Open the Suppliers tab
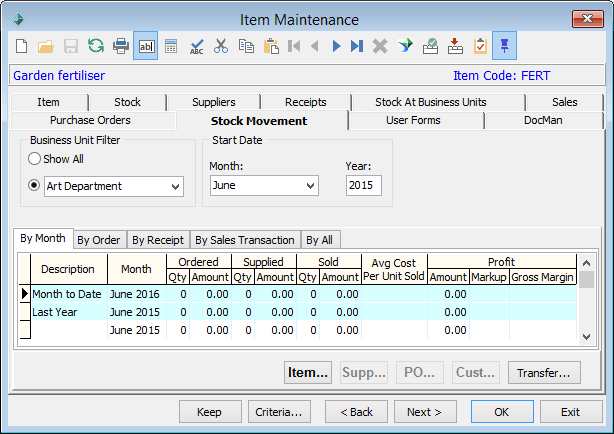The height and width of the screenshot is (434, 614). 214,102
